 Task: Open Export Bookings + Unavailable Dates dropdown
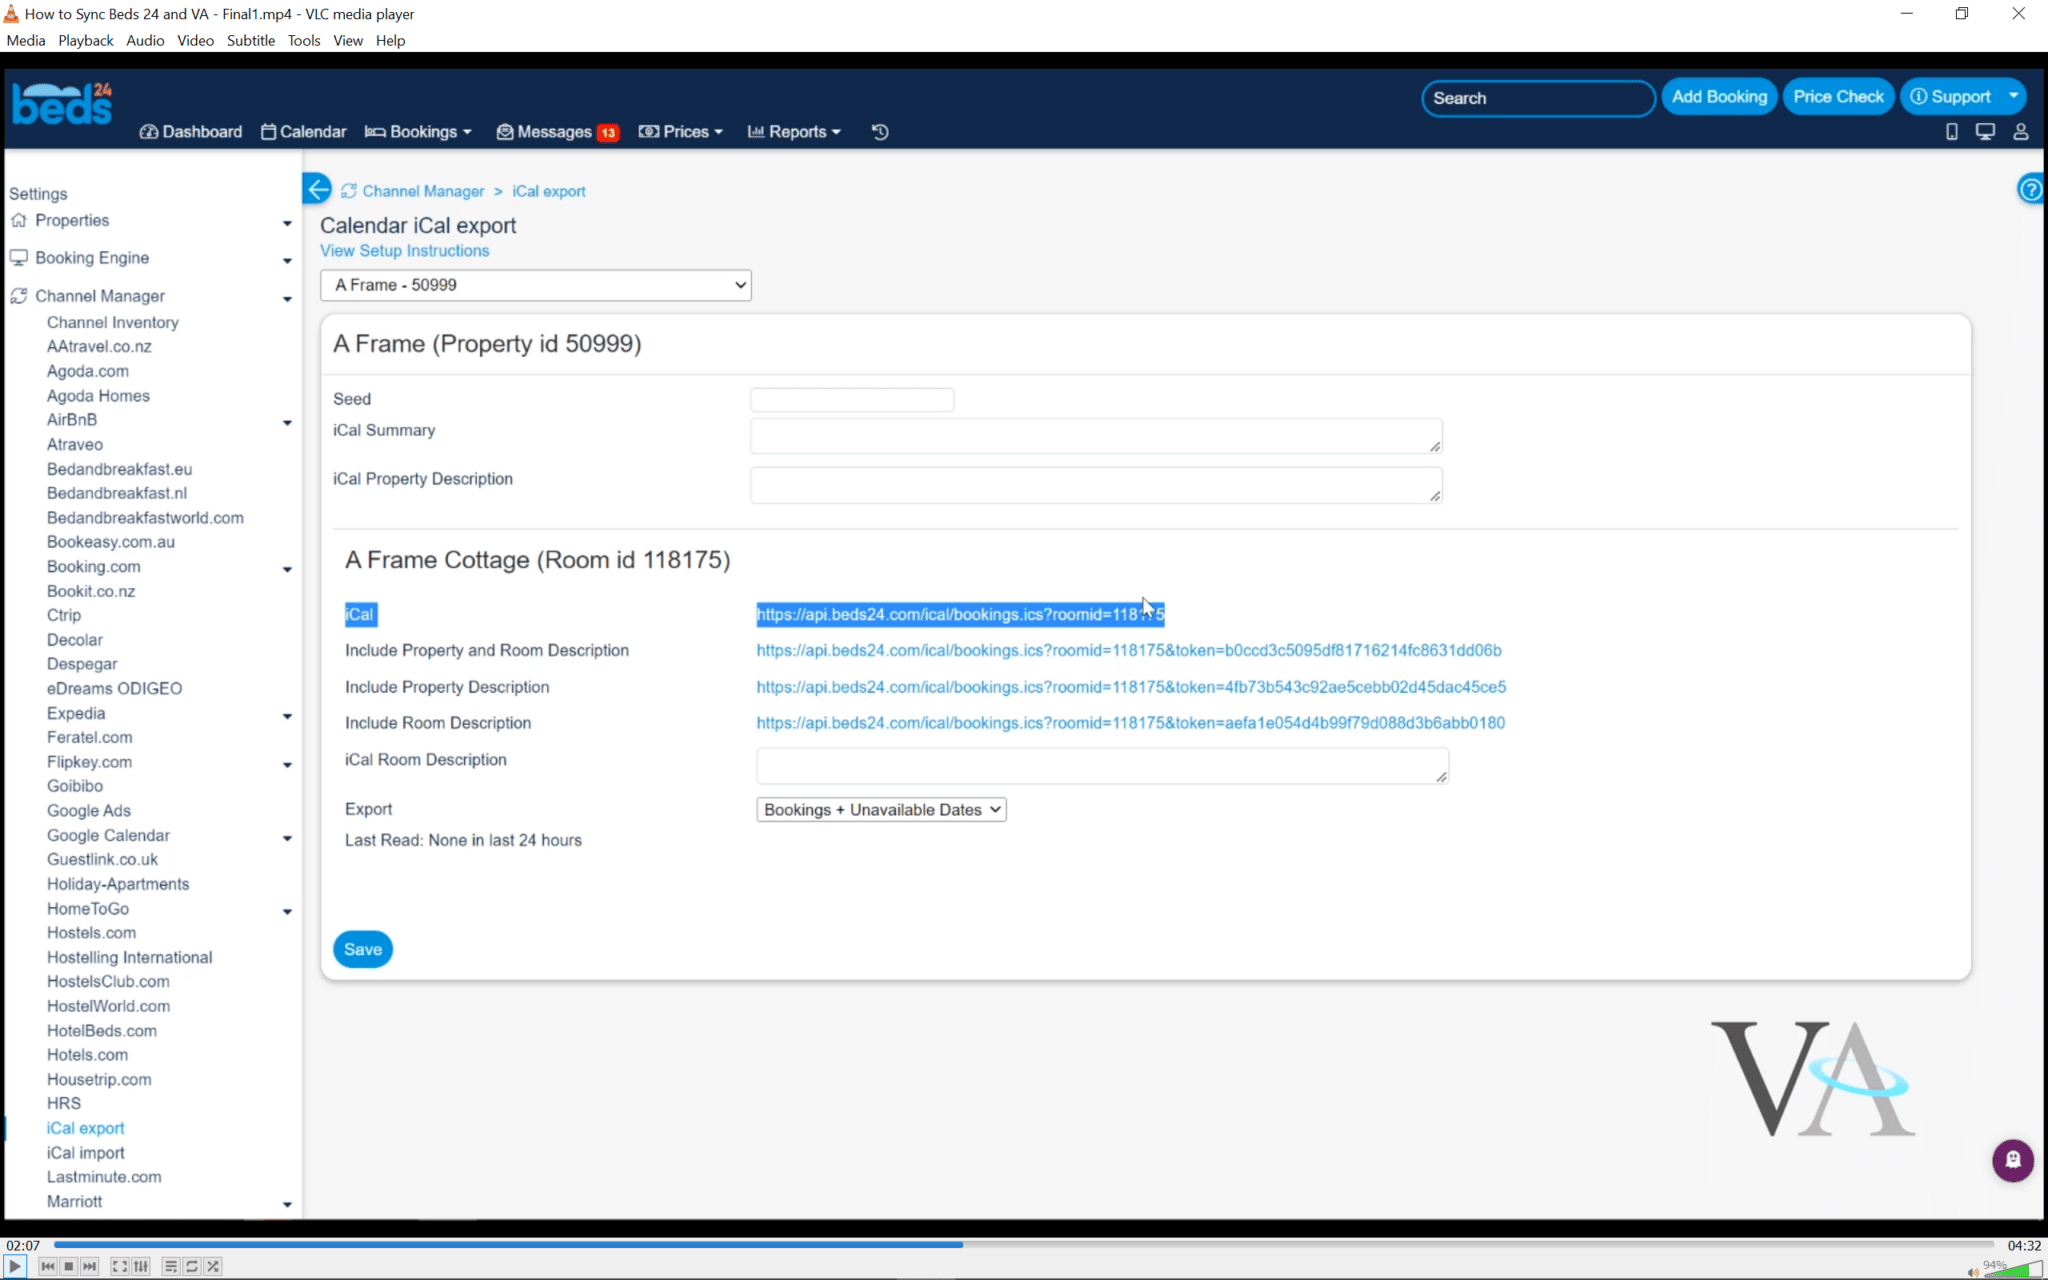880,810
